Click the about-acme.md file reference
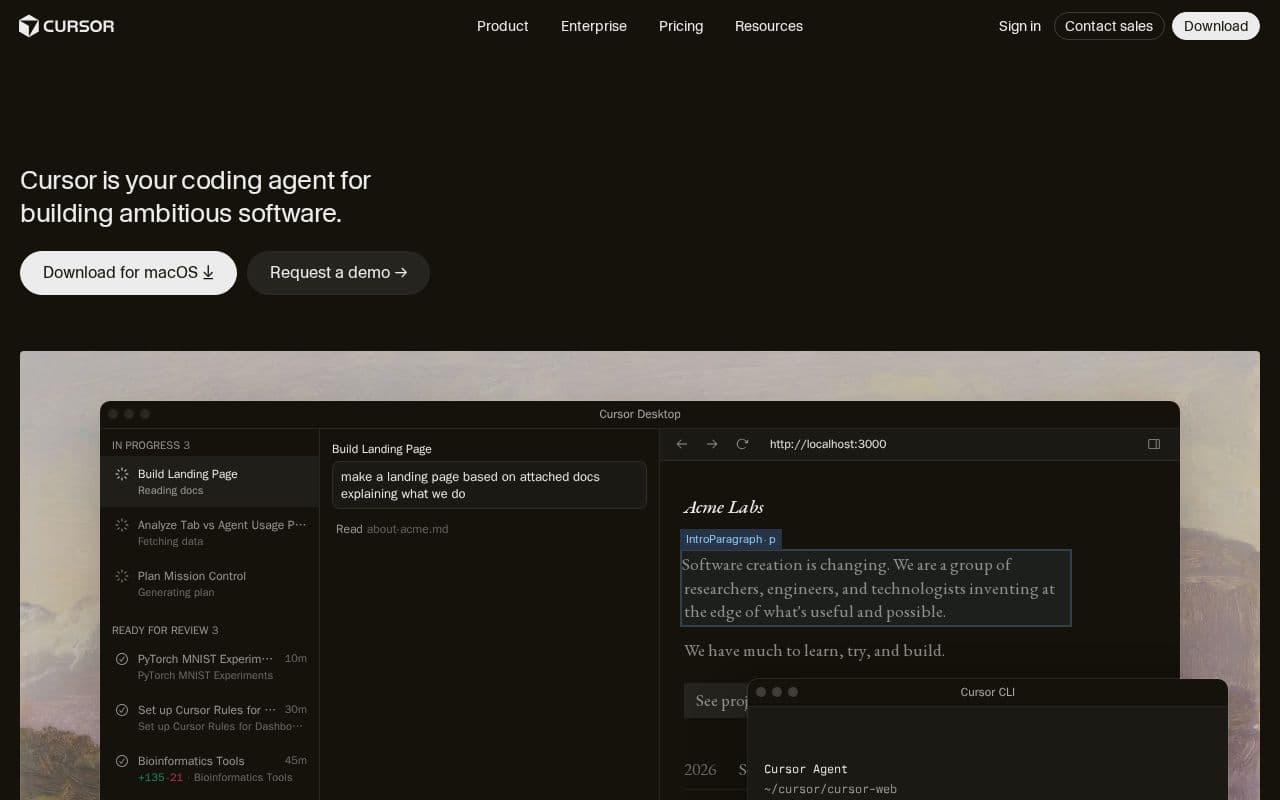Screen dimensions: 1280x800 click(x=407, y=529)
